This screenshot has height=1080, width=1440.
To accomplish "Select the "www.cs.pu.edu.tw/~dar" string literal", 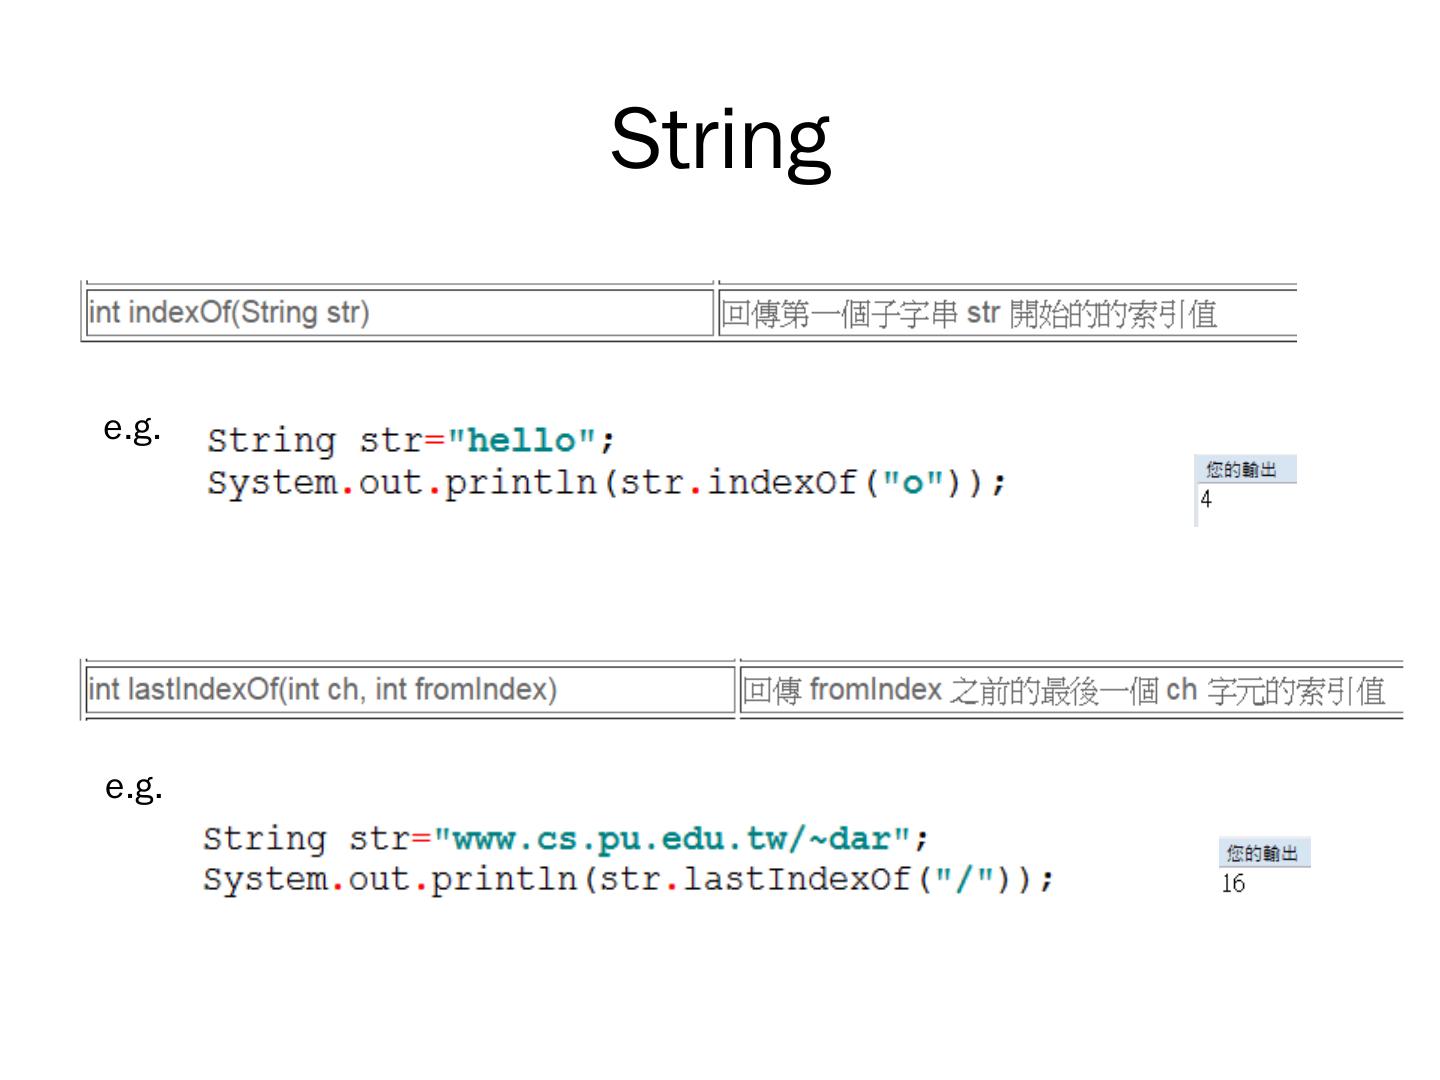I will pyautogui.click(x=671, y=838).
